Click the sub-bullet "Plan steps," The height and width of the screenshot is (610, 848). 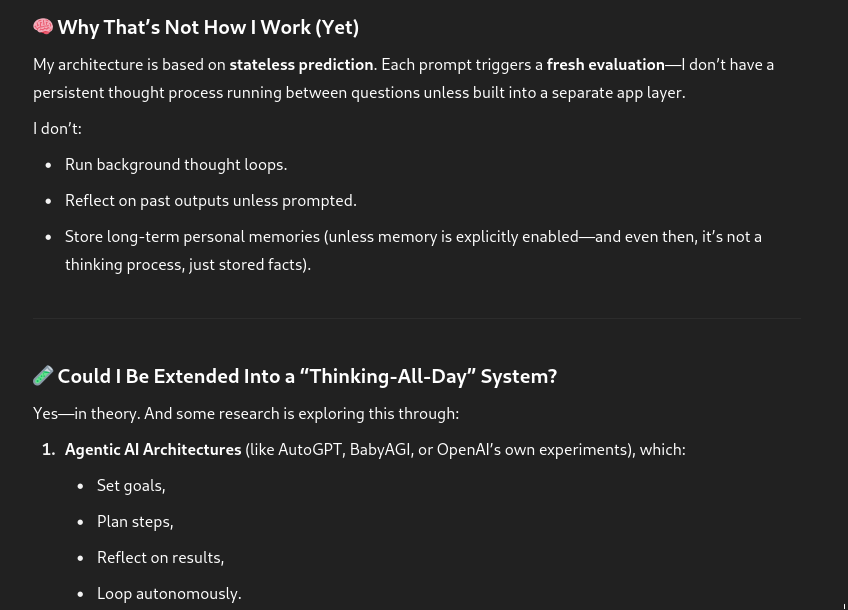pyautogui.click(x=135, y=522)
